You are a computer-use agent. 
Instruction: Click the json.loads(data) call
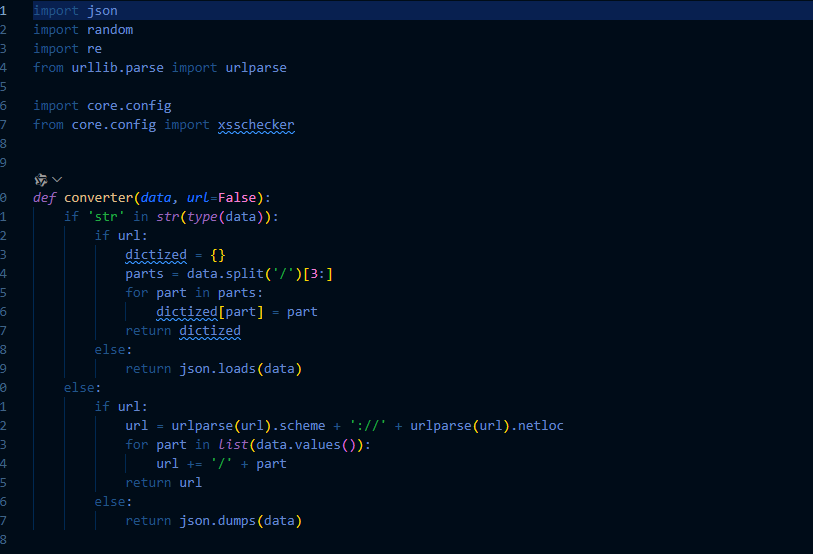point(240,368)
